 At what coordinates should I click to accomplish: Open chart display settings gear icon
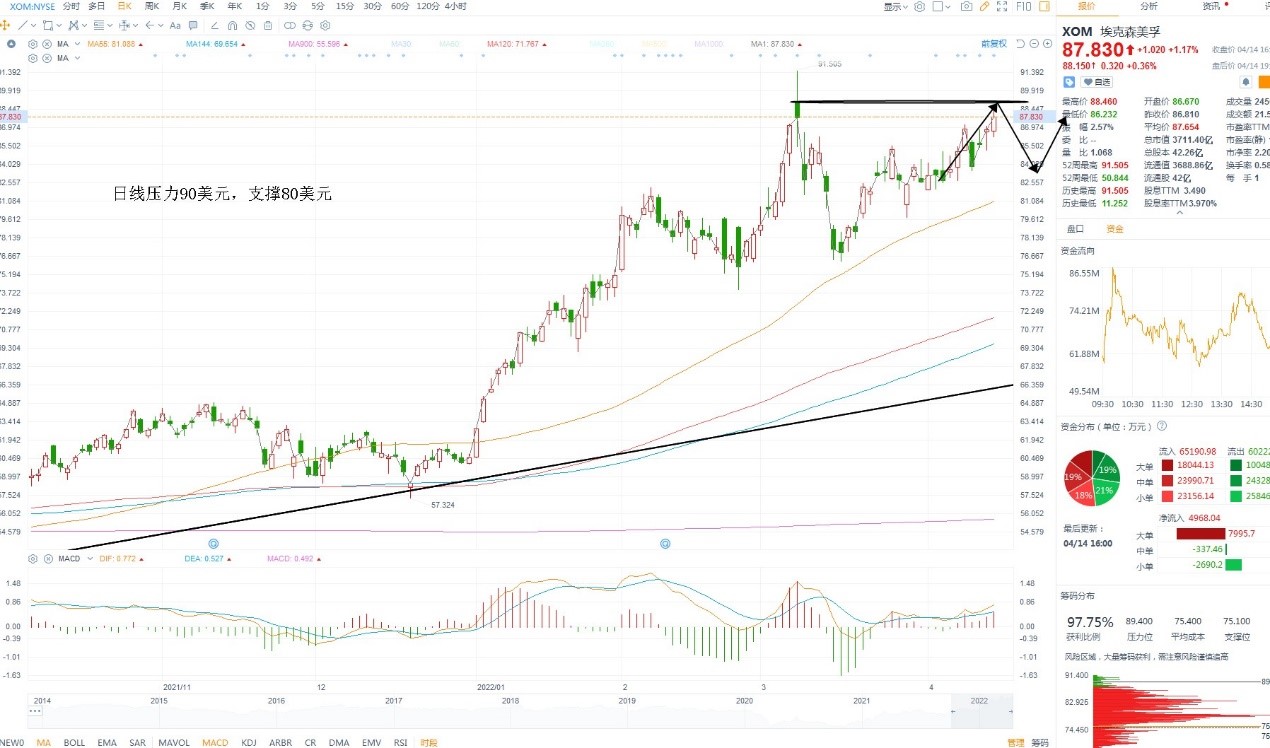[919, 6]
